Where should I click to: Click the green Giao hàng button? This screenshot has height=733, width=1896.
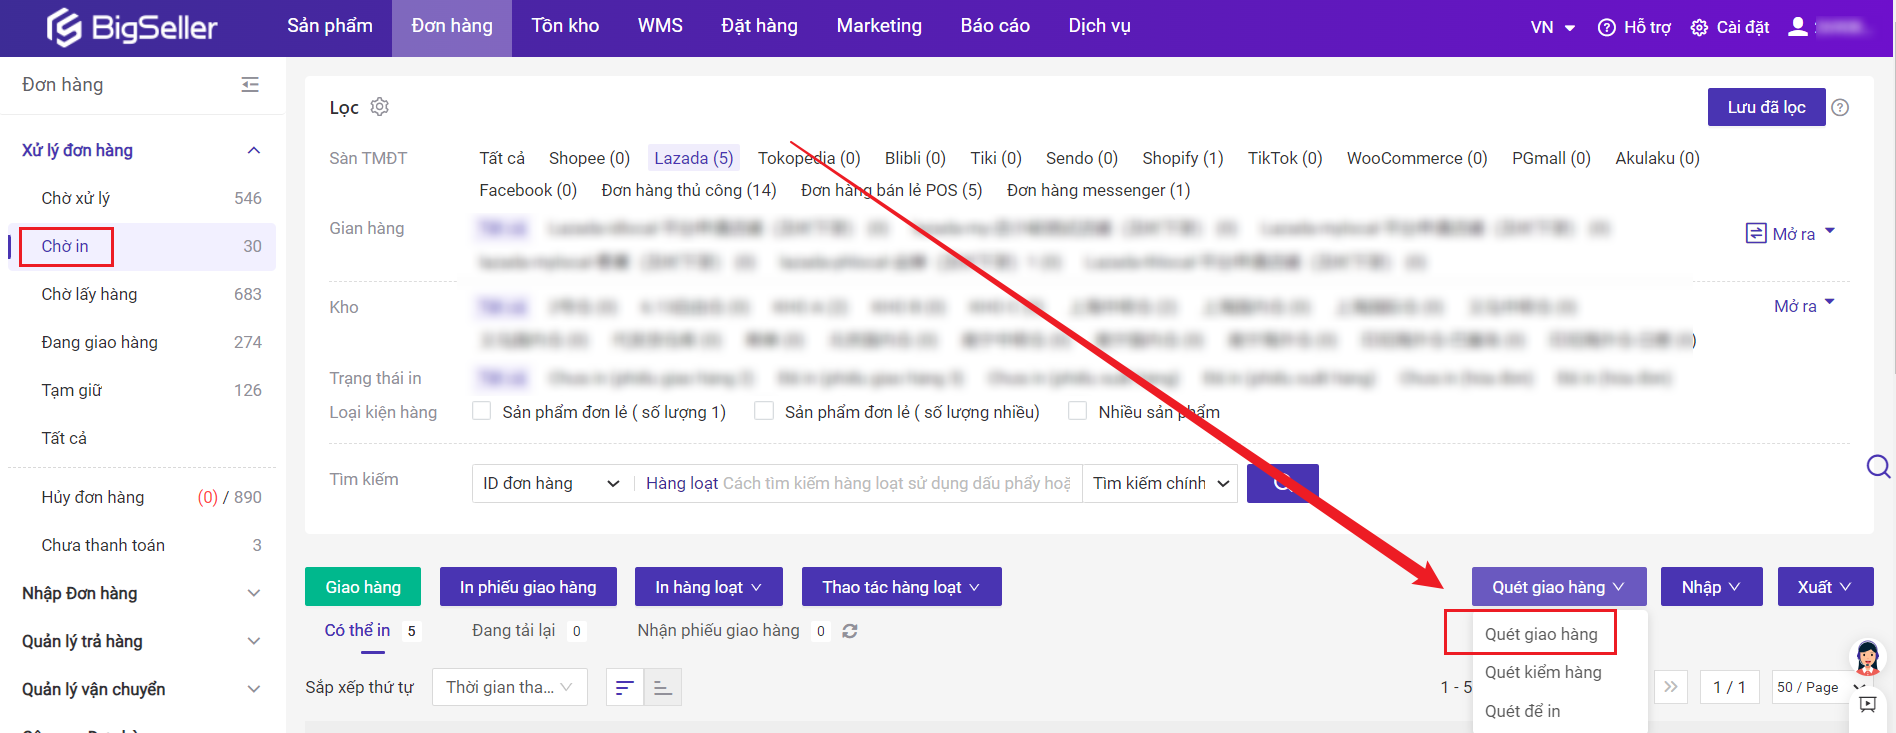[362, 587]
